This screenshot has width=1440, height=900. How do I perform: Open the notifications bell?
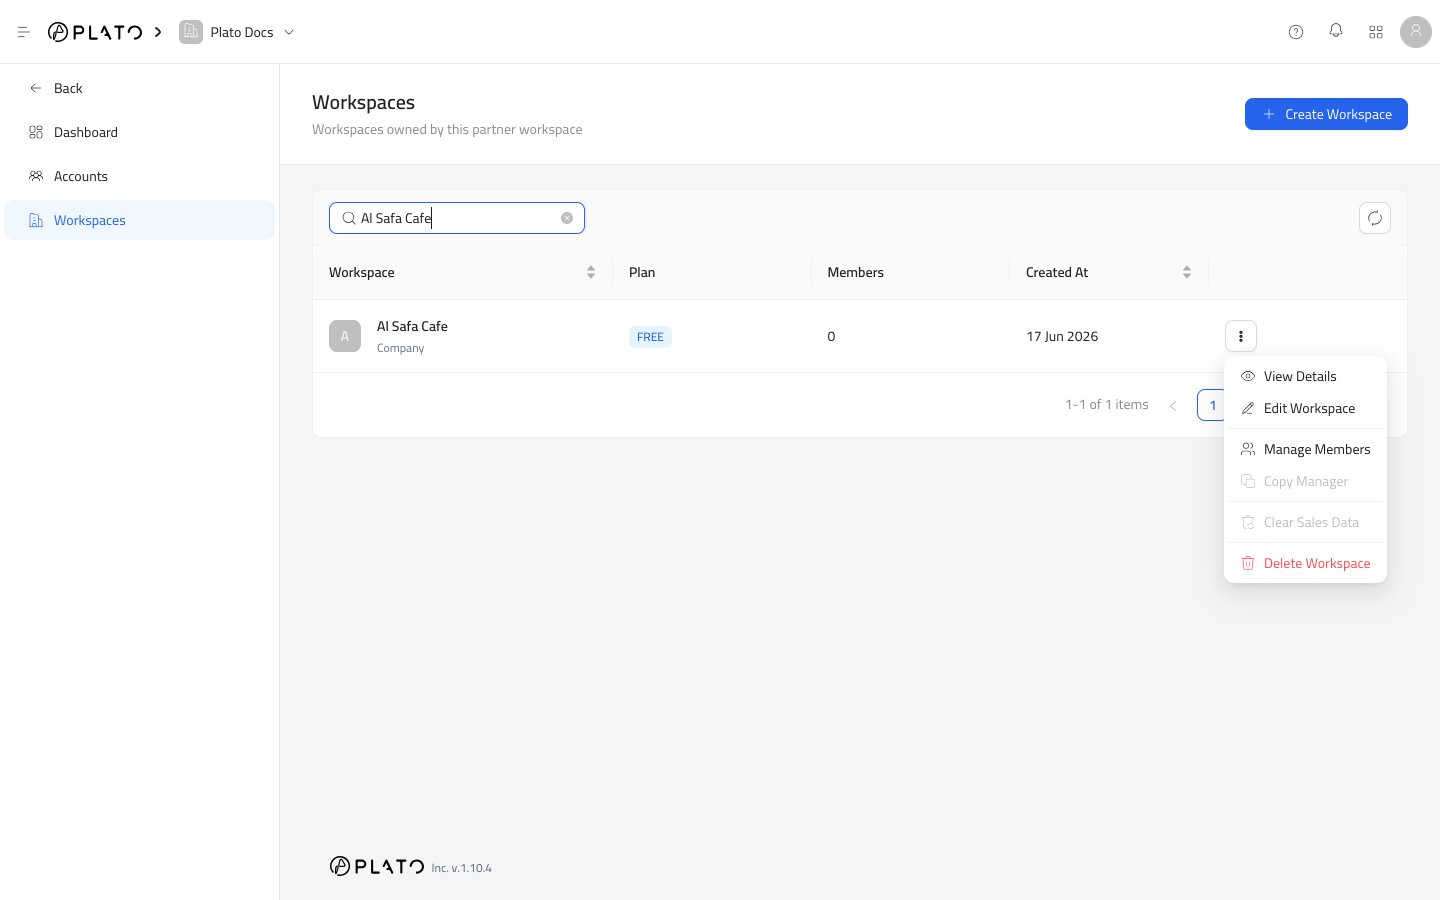1336,31
